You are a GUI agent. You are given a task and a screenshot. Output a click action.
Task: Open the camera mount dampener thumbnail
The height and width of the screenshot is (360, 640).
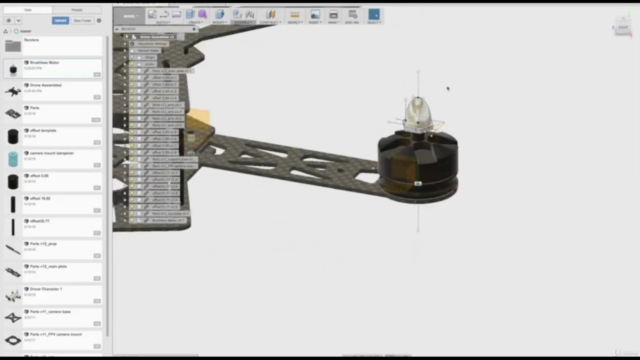[13, 159]
